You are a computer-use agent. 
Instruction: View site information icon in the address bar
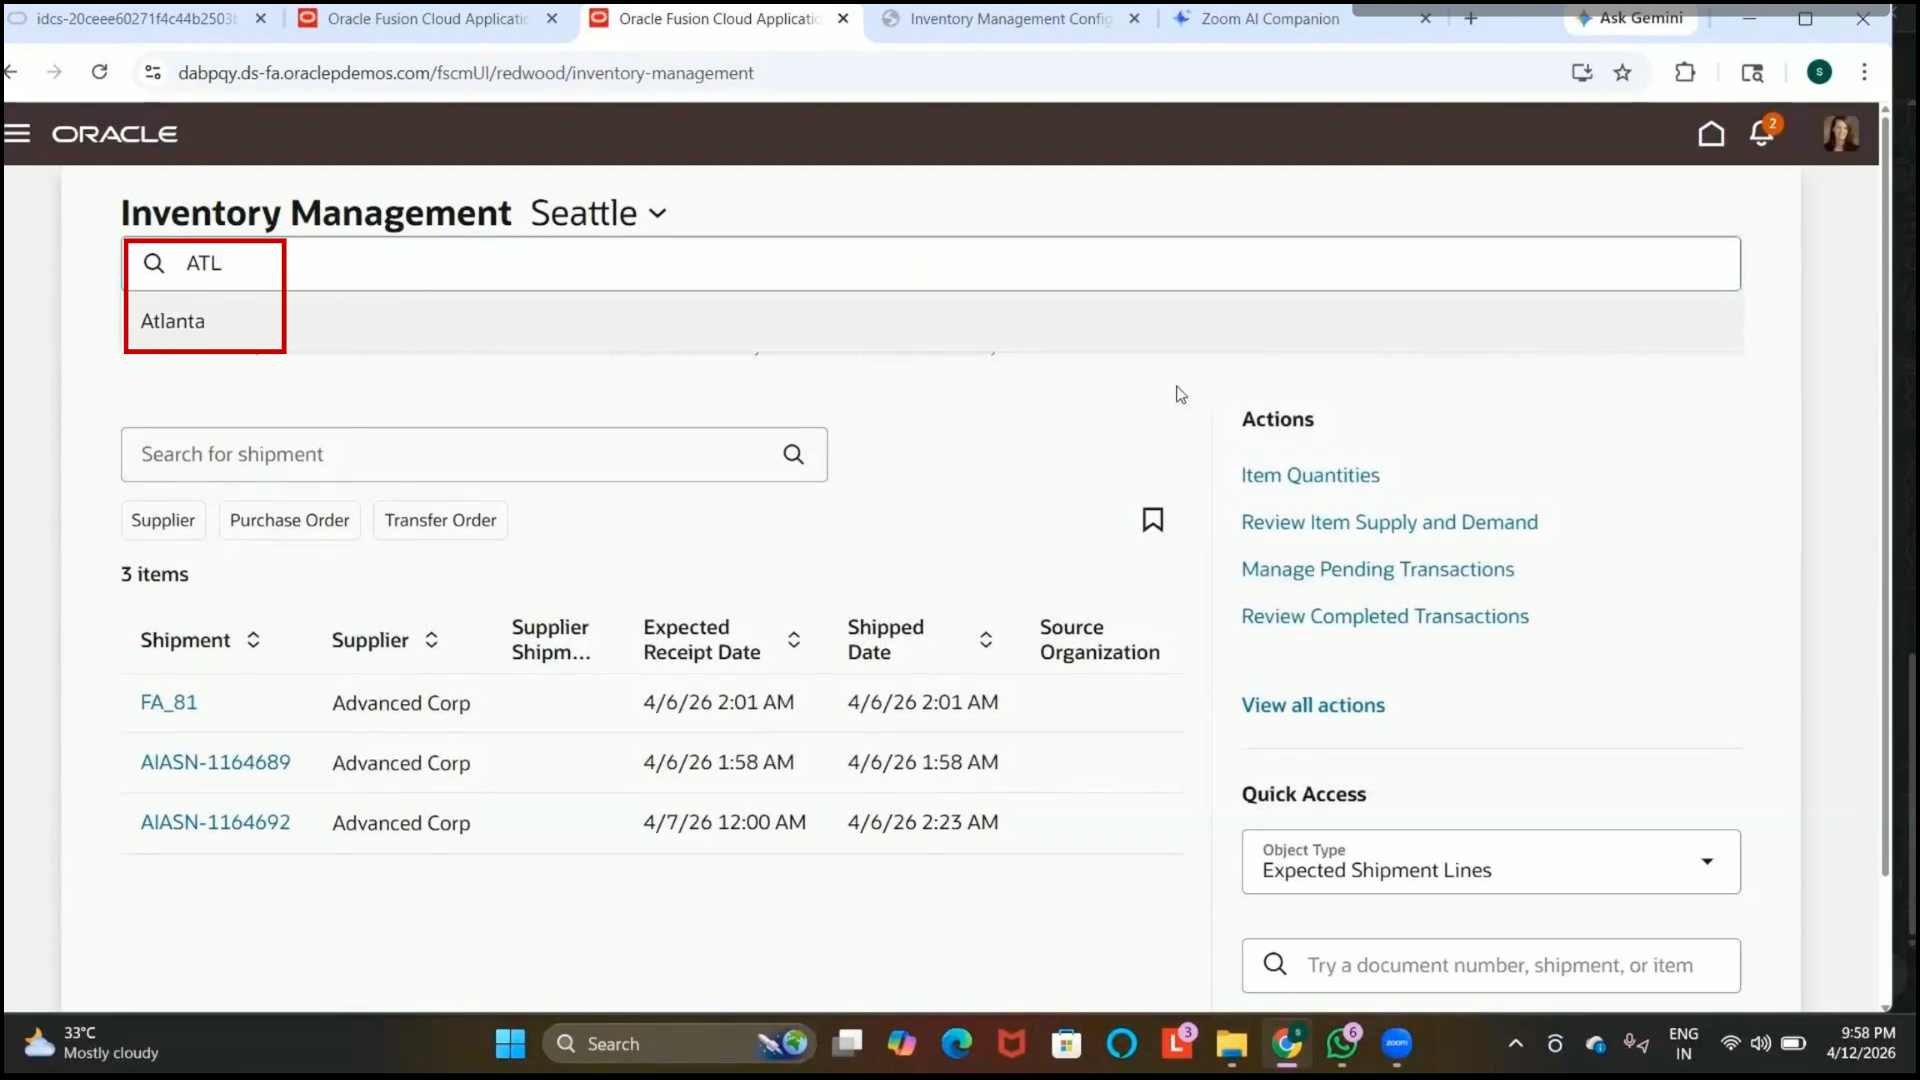153,72
